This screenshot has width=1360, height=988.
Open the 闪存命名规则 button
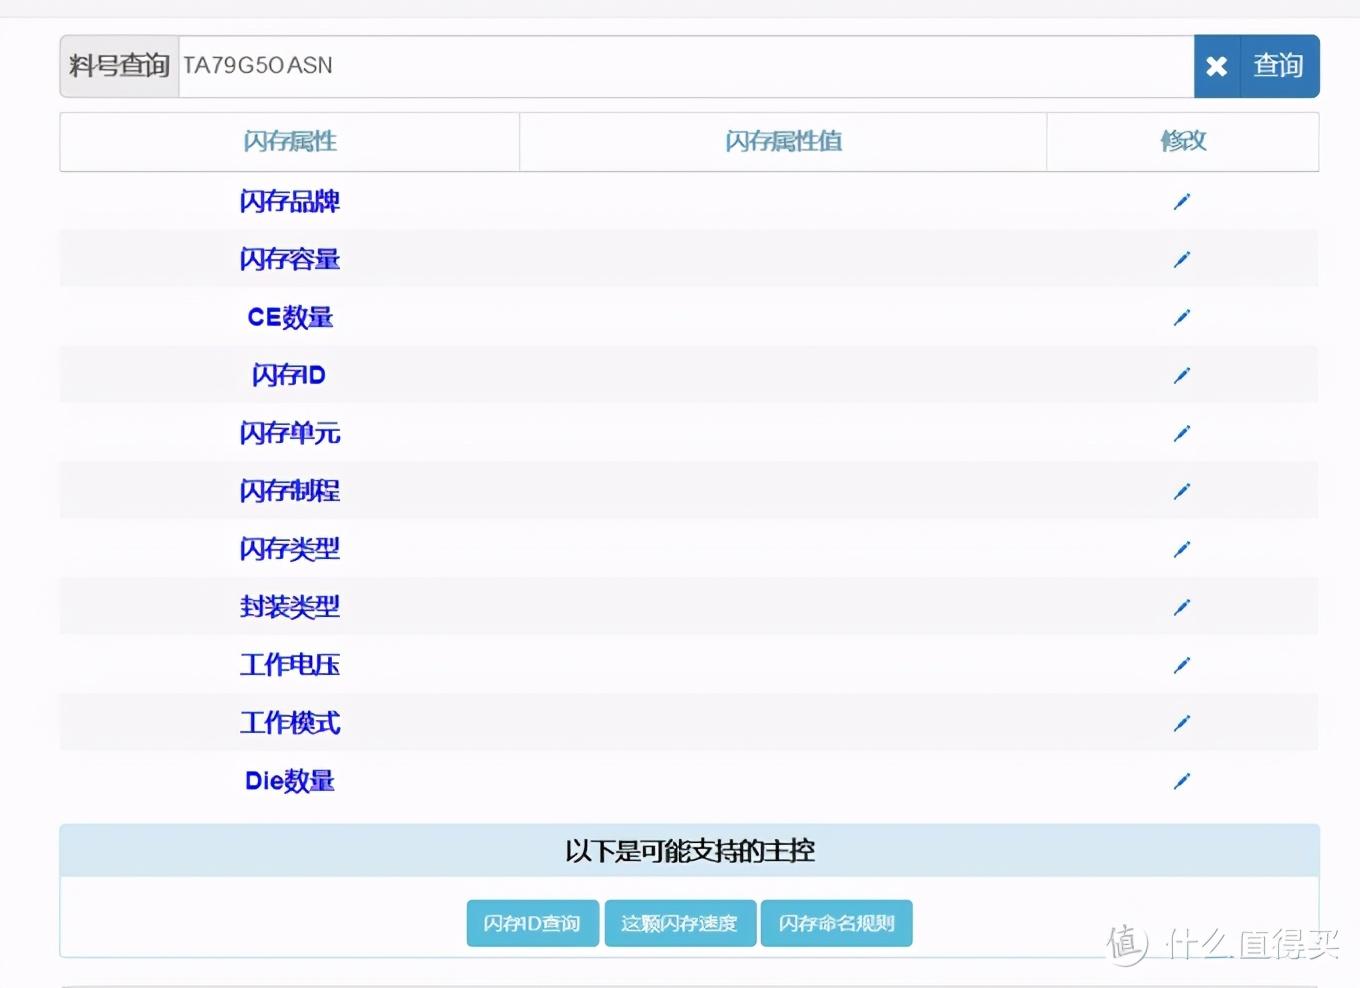(836, 923)
